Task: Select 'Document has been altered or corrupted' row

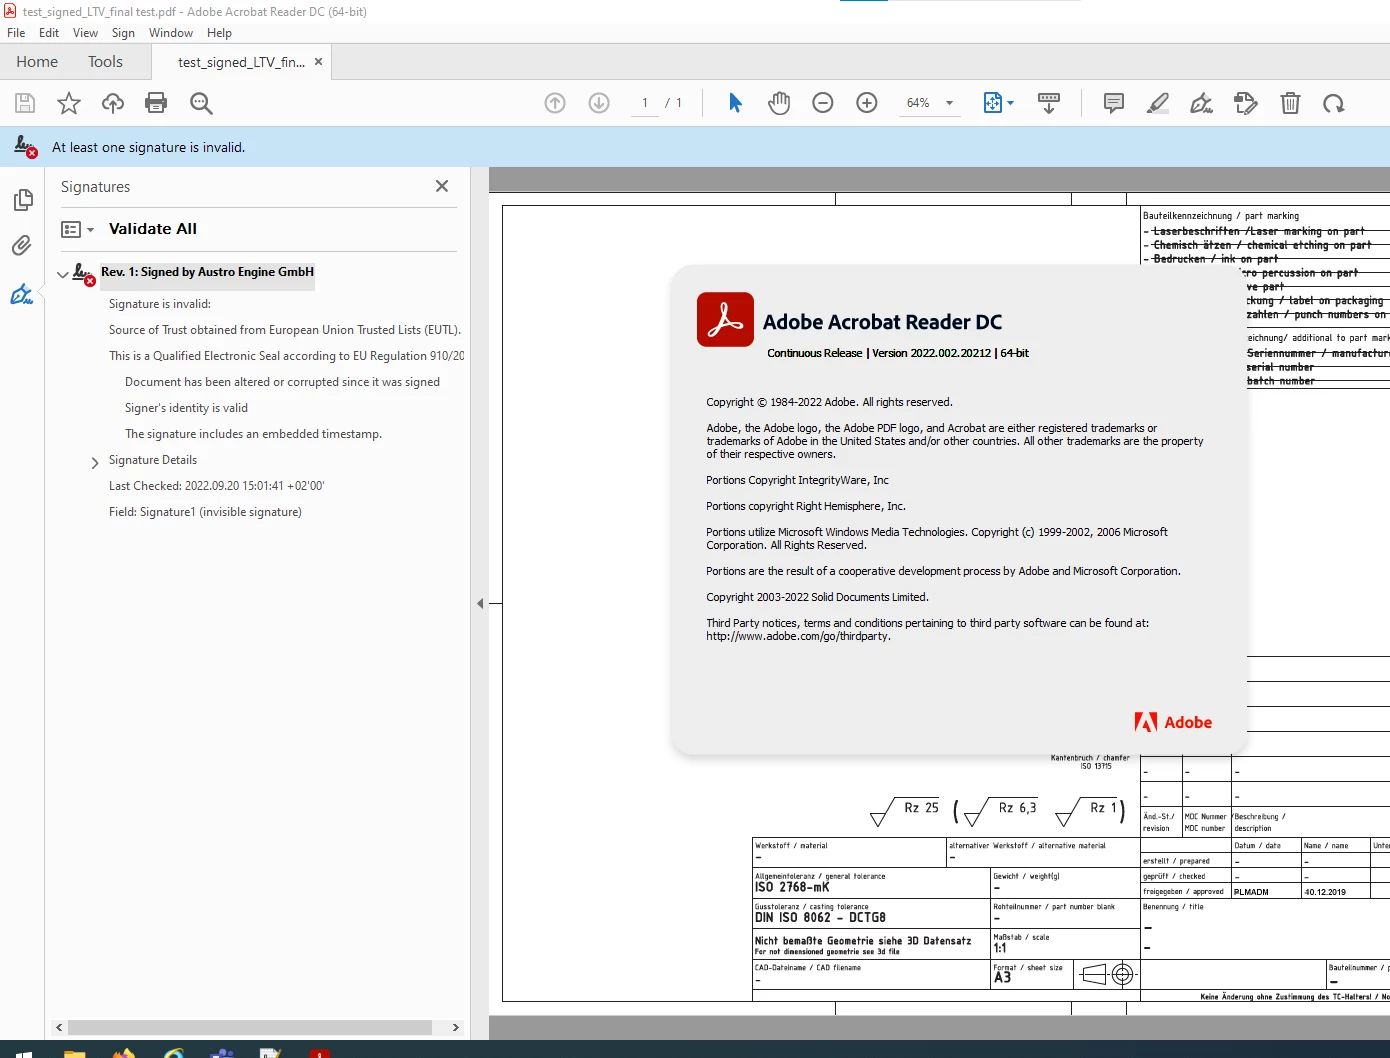Action: (x=282, y=382)
